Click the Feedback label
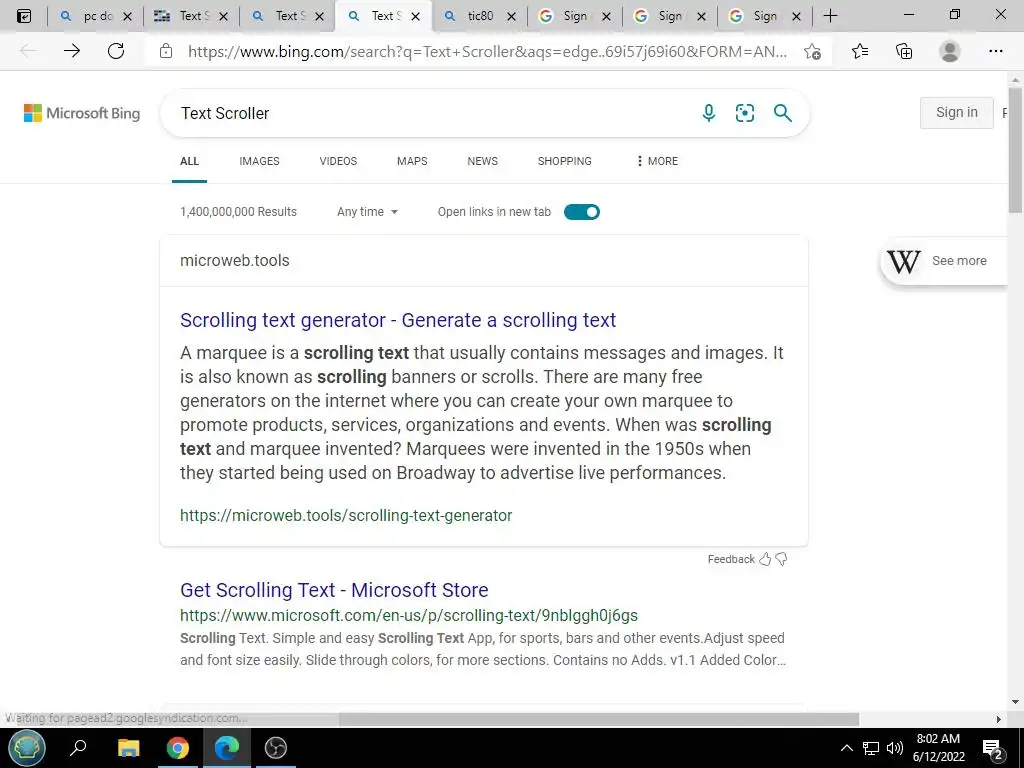1024x768 pixels. (731, 559)
